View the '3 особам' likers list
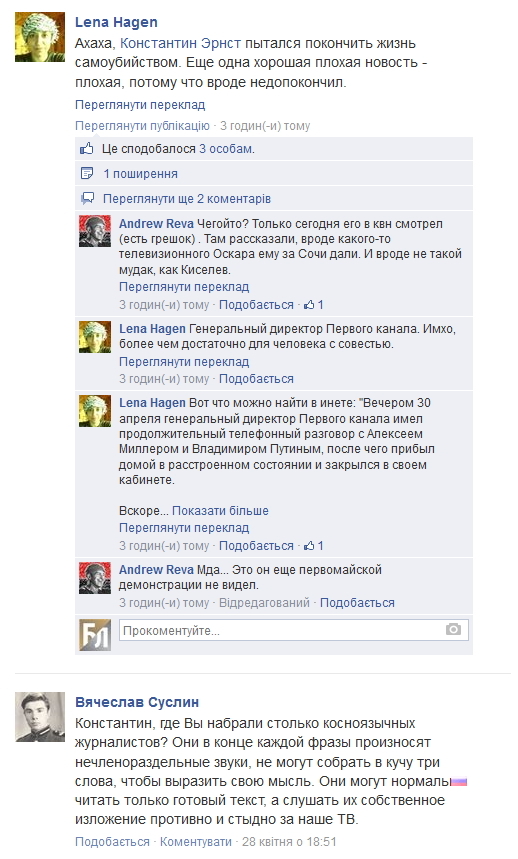Image resolution: width=518 pixels, height=859 pixels. click(226, 148)
